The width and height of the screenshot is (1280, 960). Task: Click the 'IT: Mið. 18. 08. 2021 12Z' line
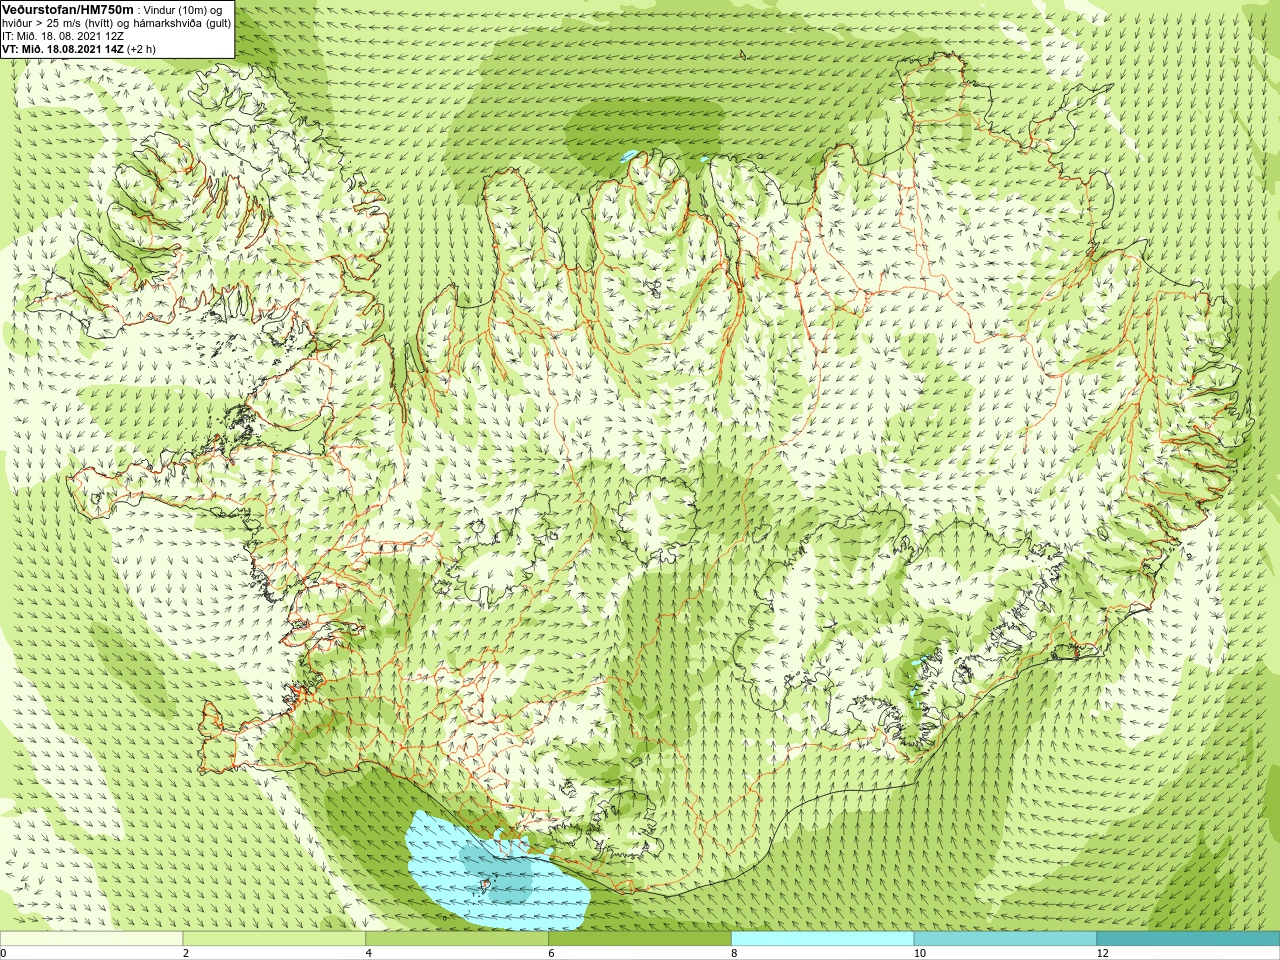click(x=63, y=36)
